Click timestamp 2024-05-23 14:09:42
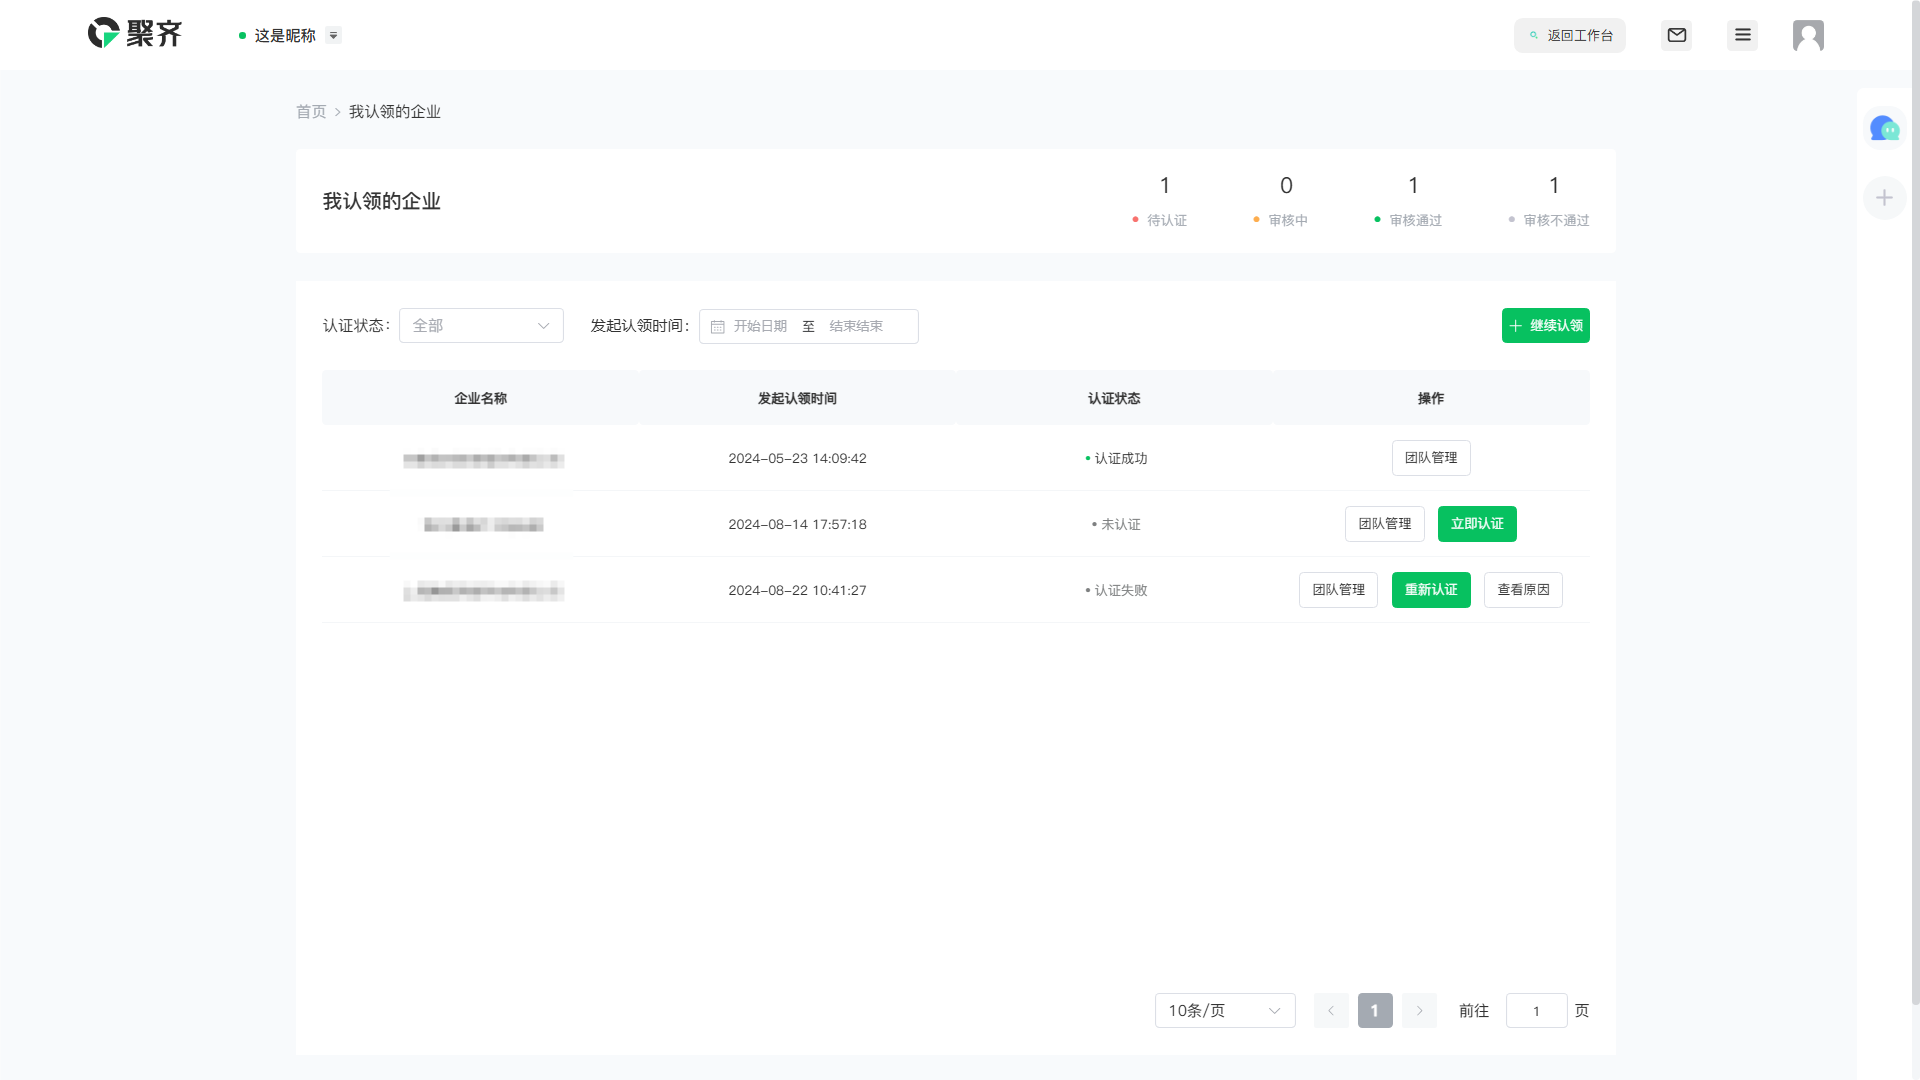 coord(797,458)
